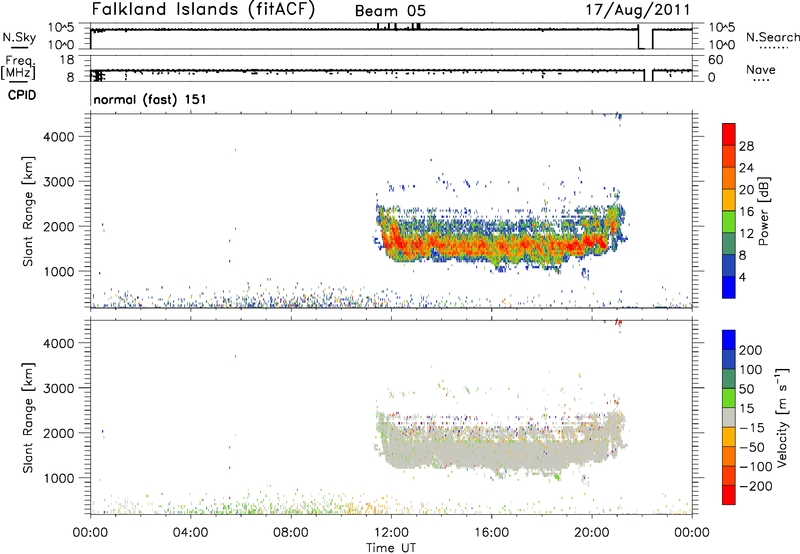Screen dimensions: 800x554
Task: Select the "20:00" time tick label
Action: [x=592, y=533]
